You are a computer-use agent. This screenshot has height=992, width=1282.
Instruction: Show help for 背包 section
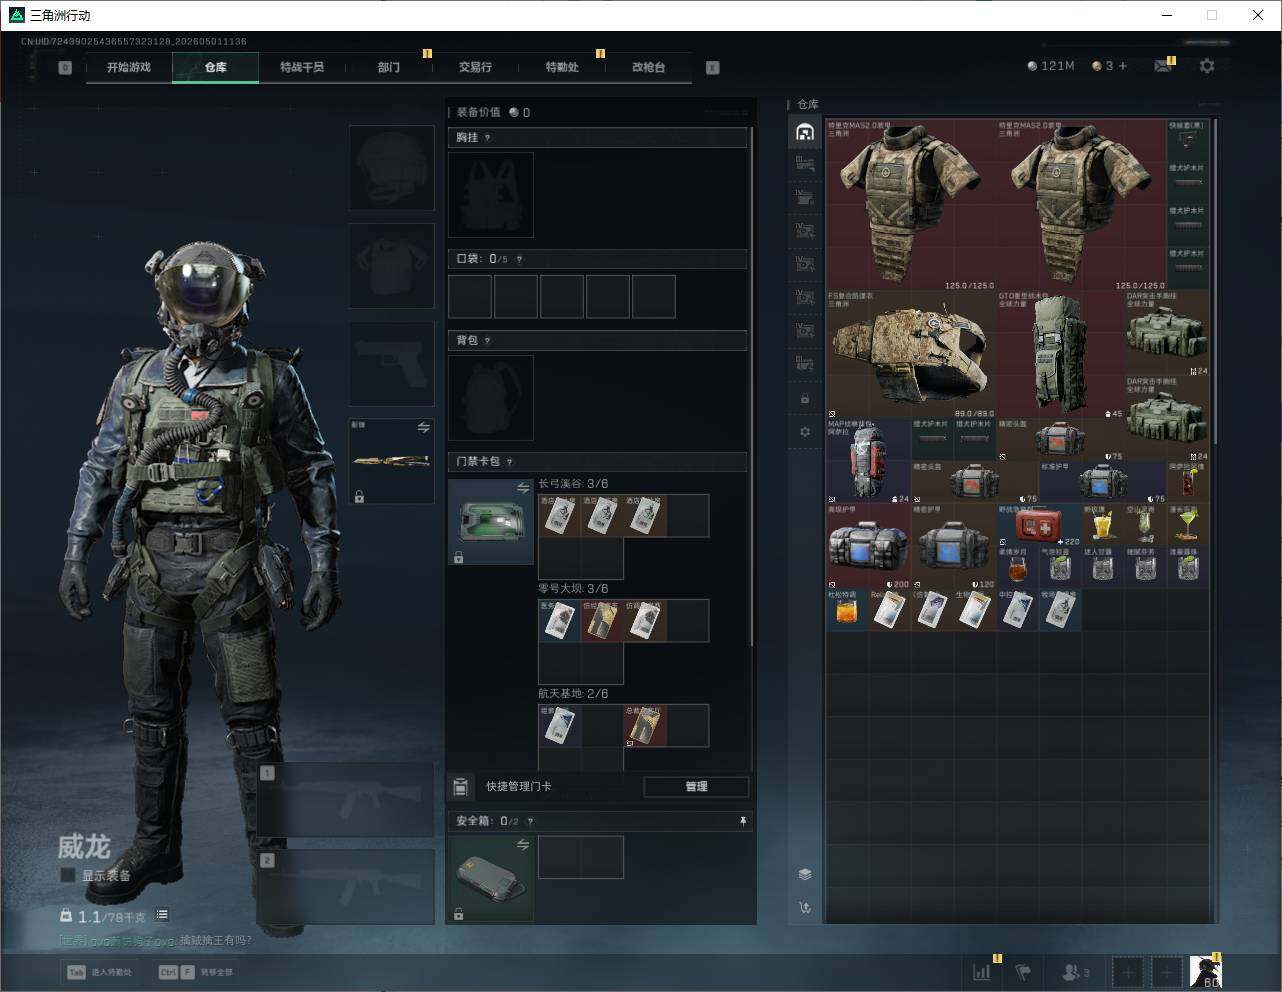(x=488, y=341)
